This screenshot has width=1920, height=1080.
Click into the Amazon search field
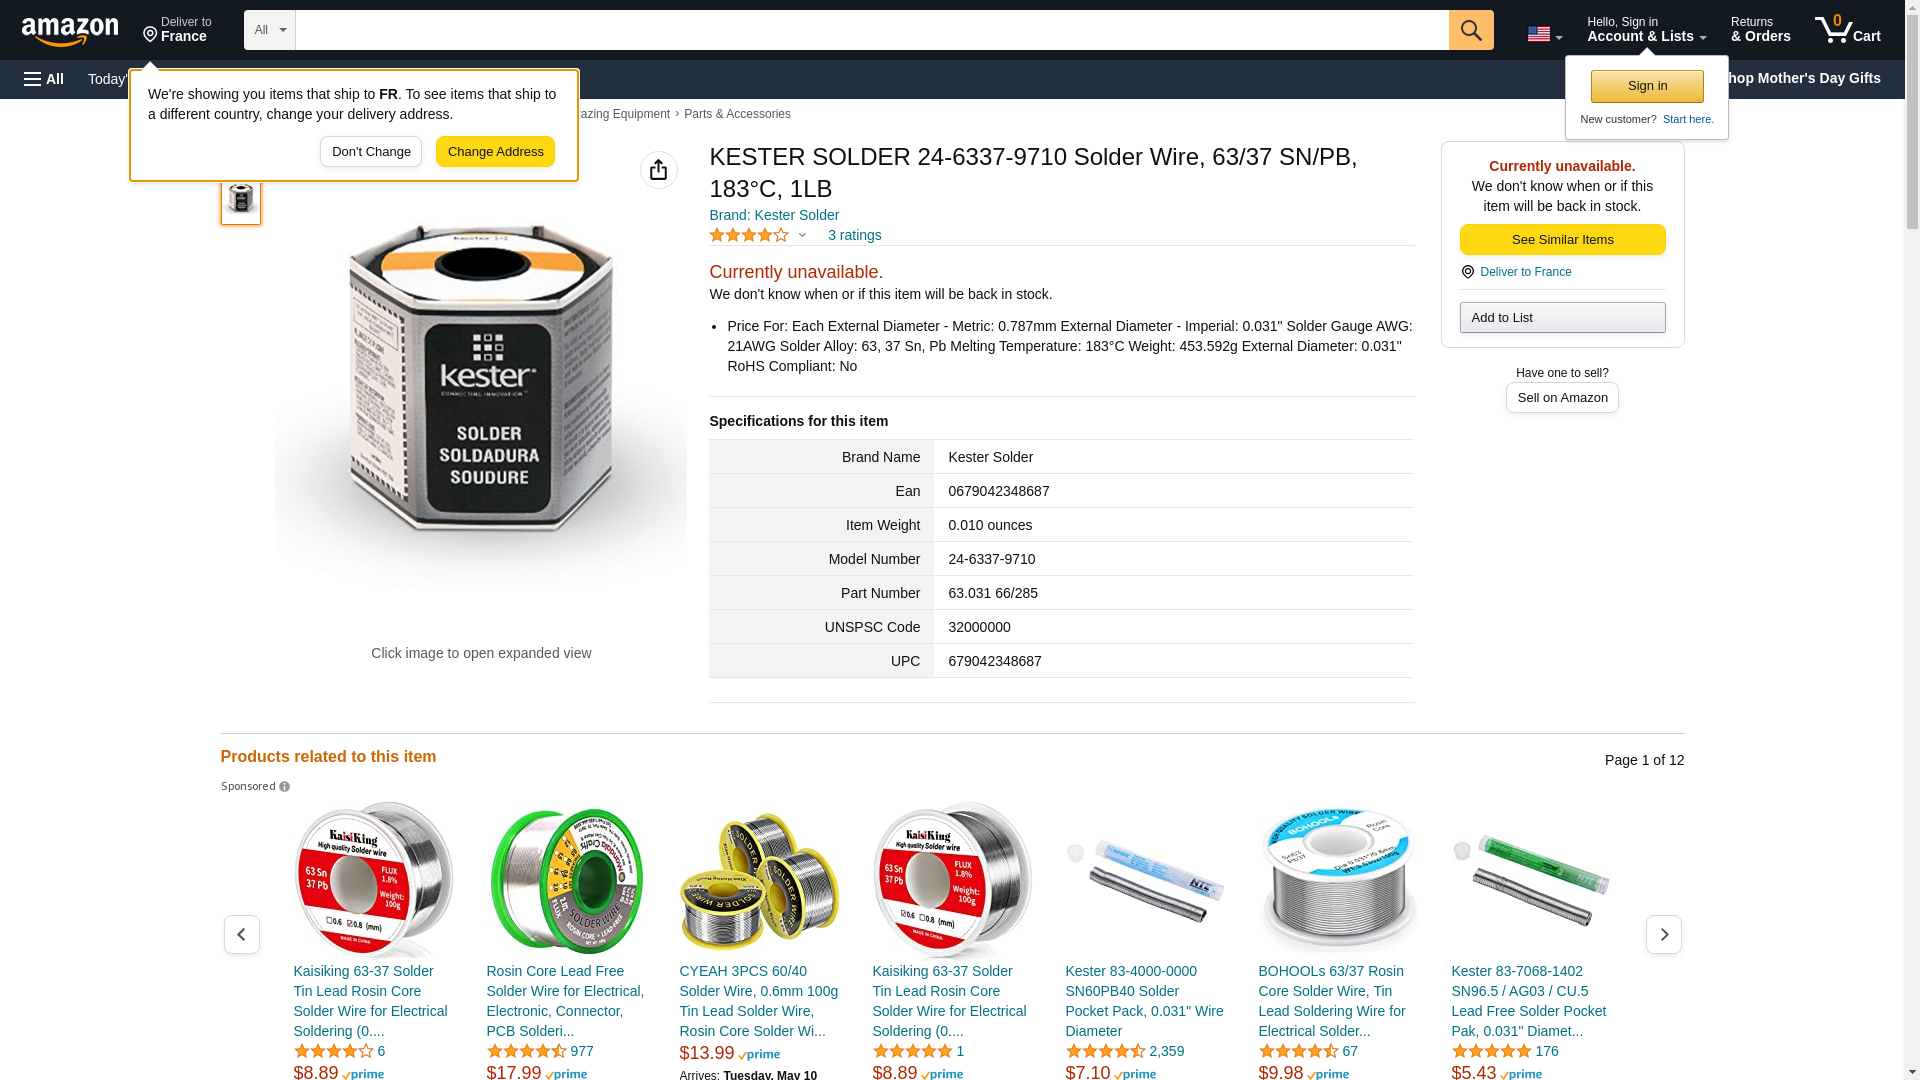click(x=871, y=30)
